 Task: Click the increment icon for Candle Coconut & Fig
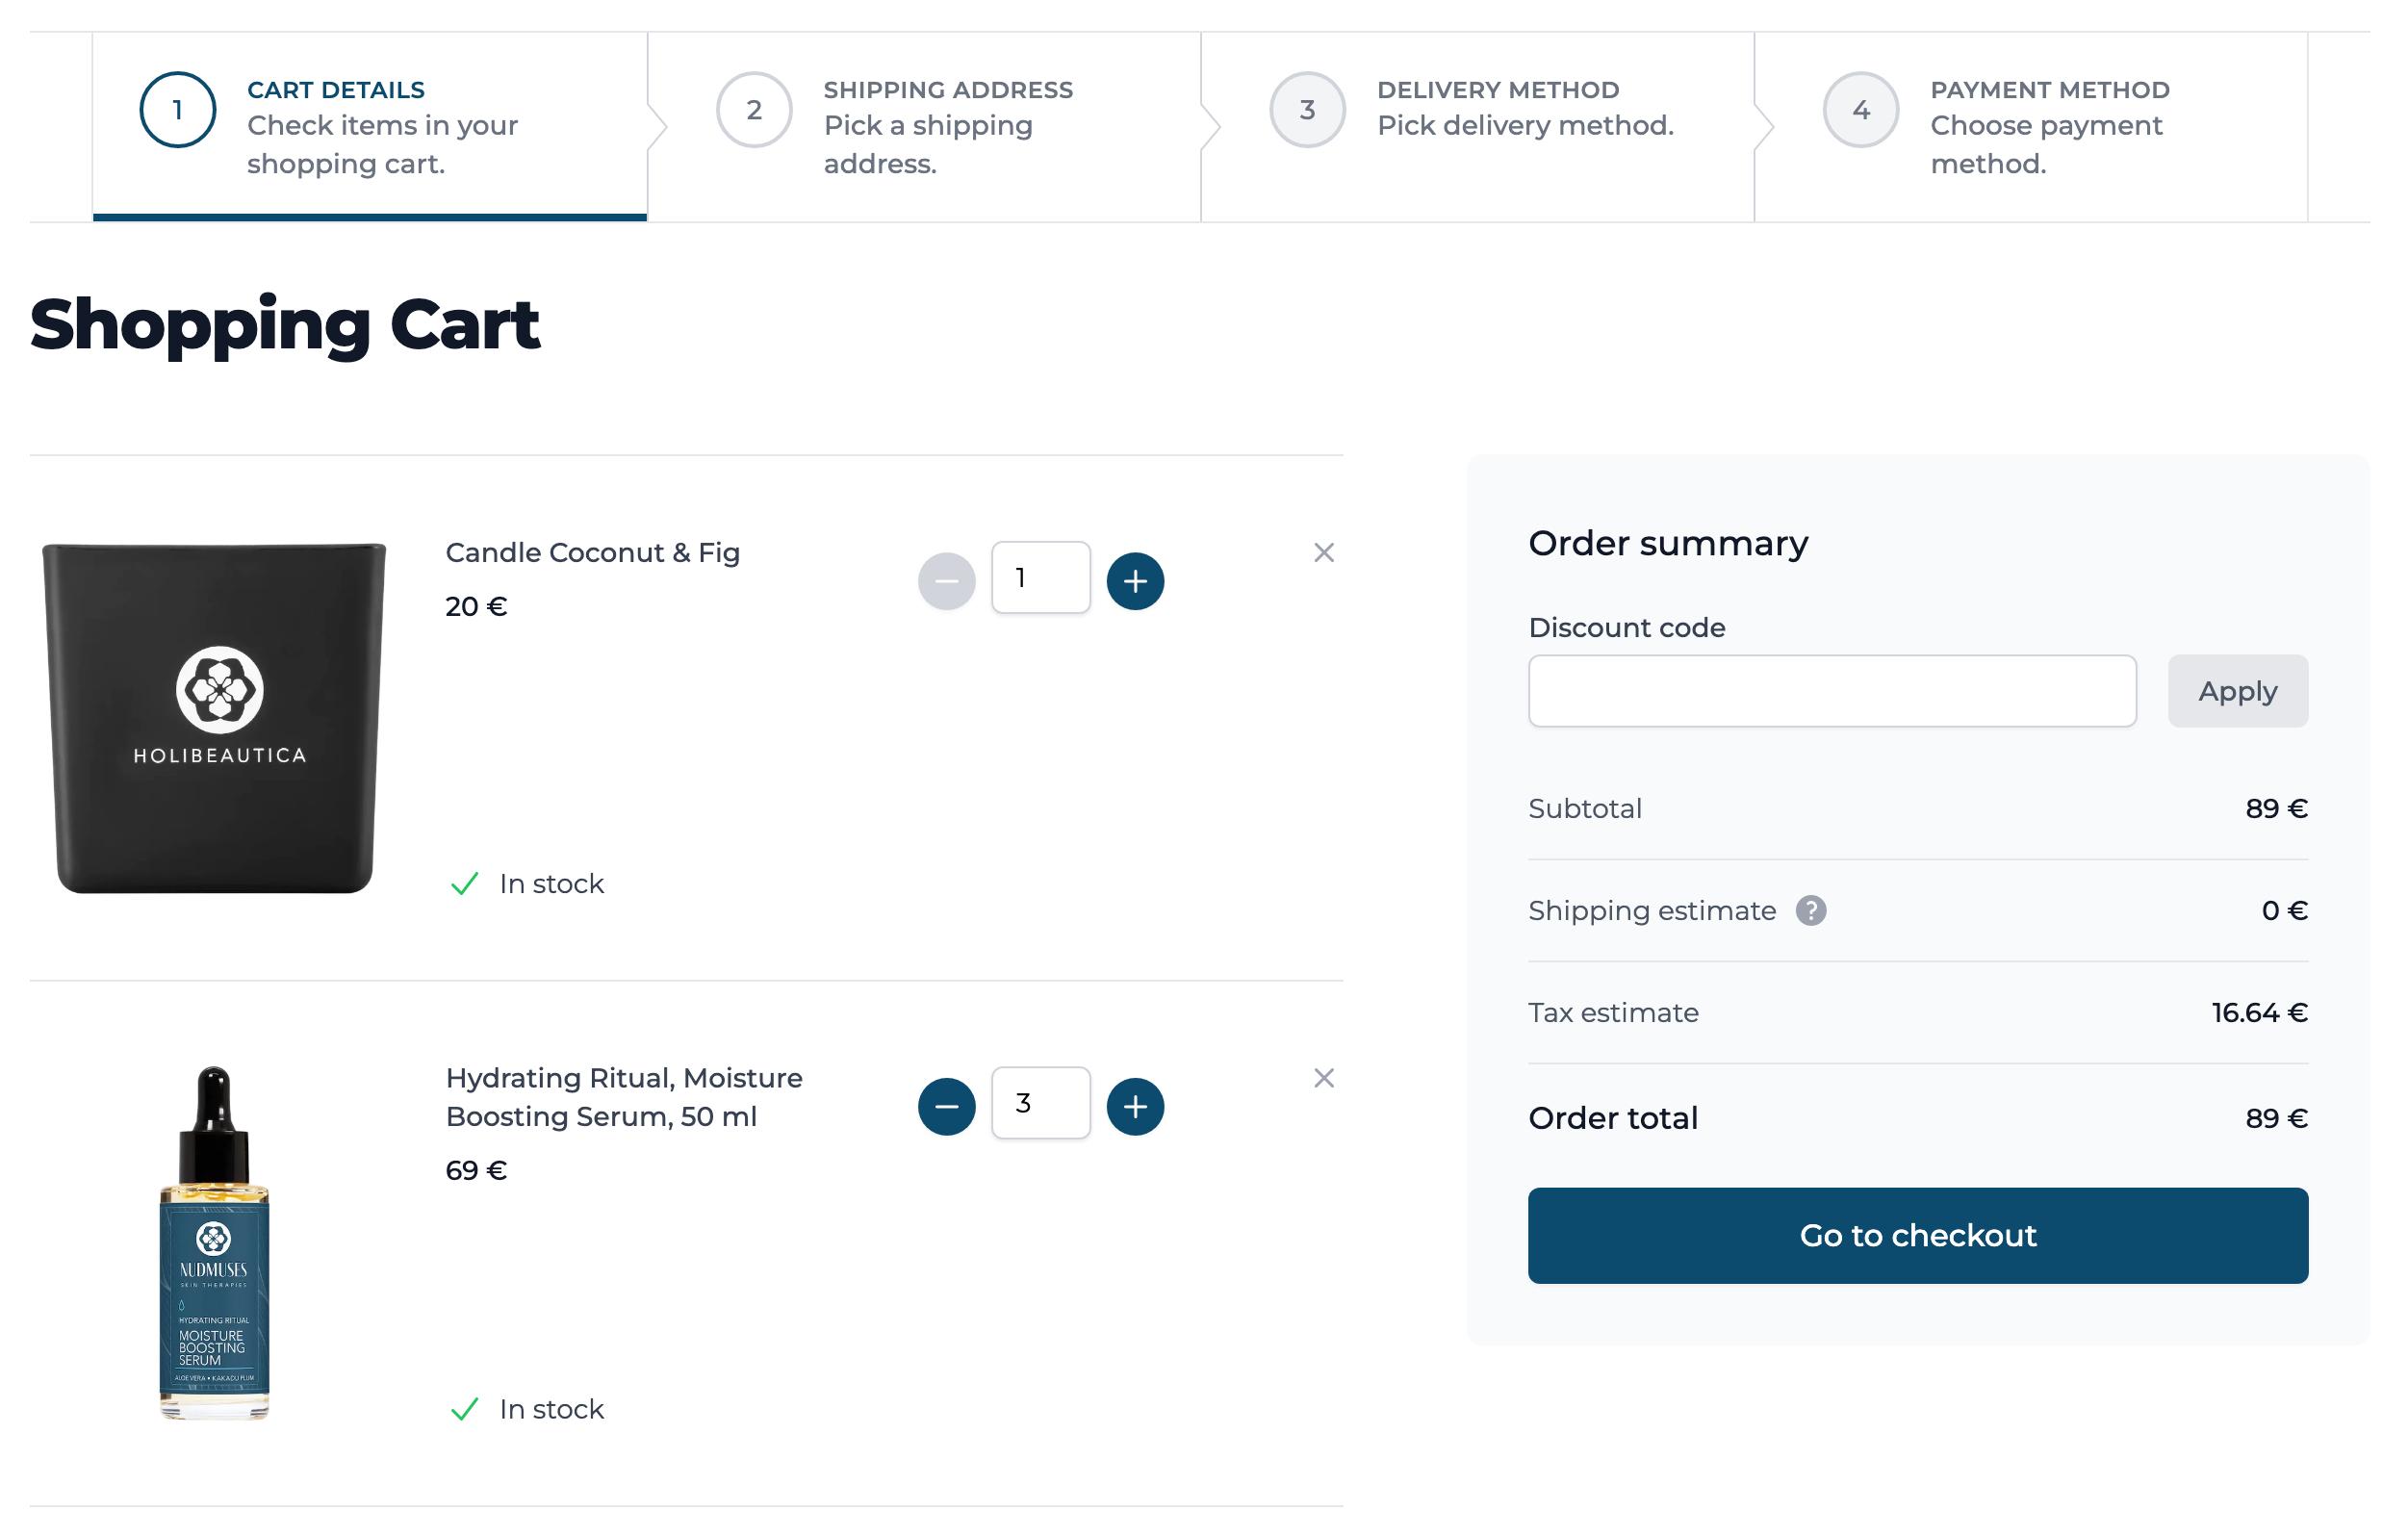click(x=1136, y=577)
